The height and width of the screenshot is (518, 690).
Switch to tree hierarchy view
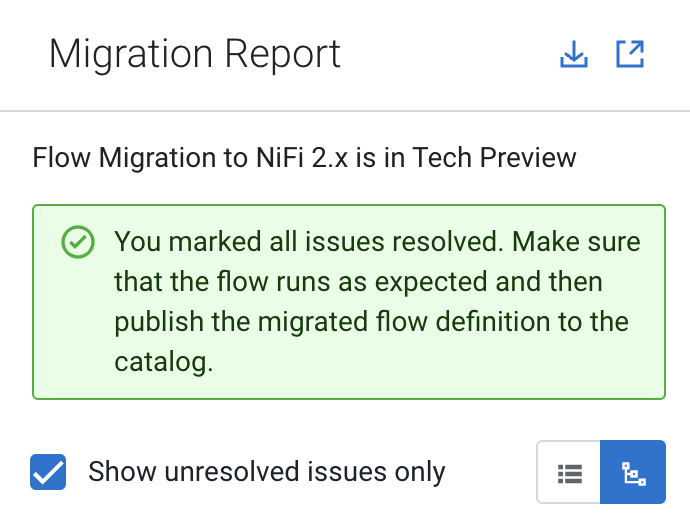click(x=632, y=472)
